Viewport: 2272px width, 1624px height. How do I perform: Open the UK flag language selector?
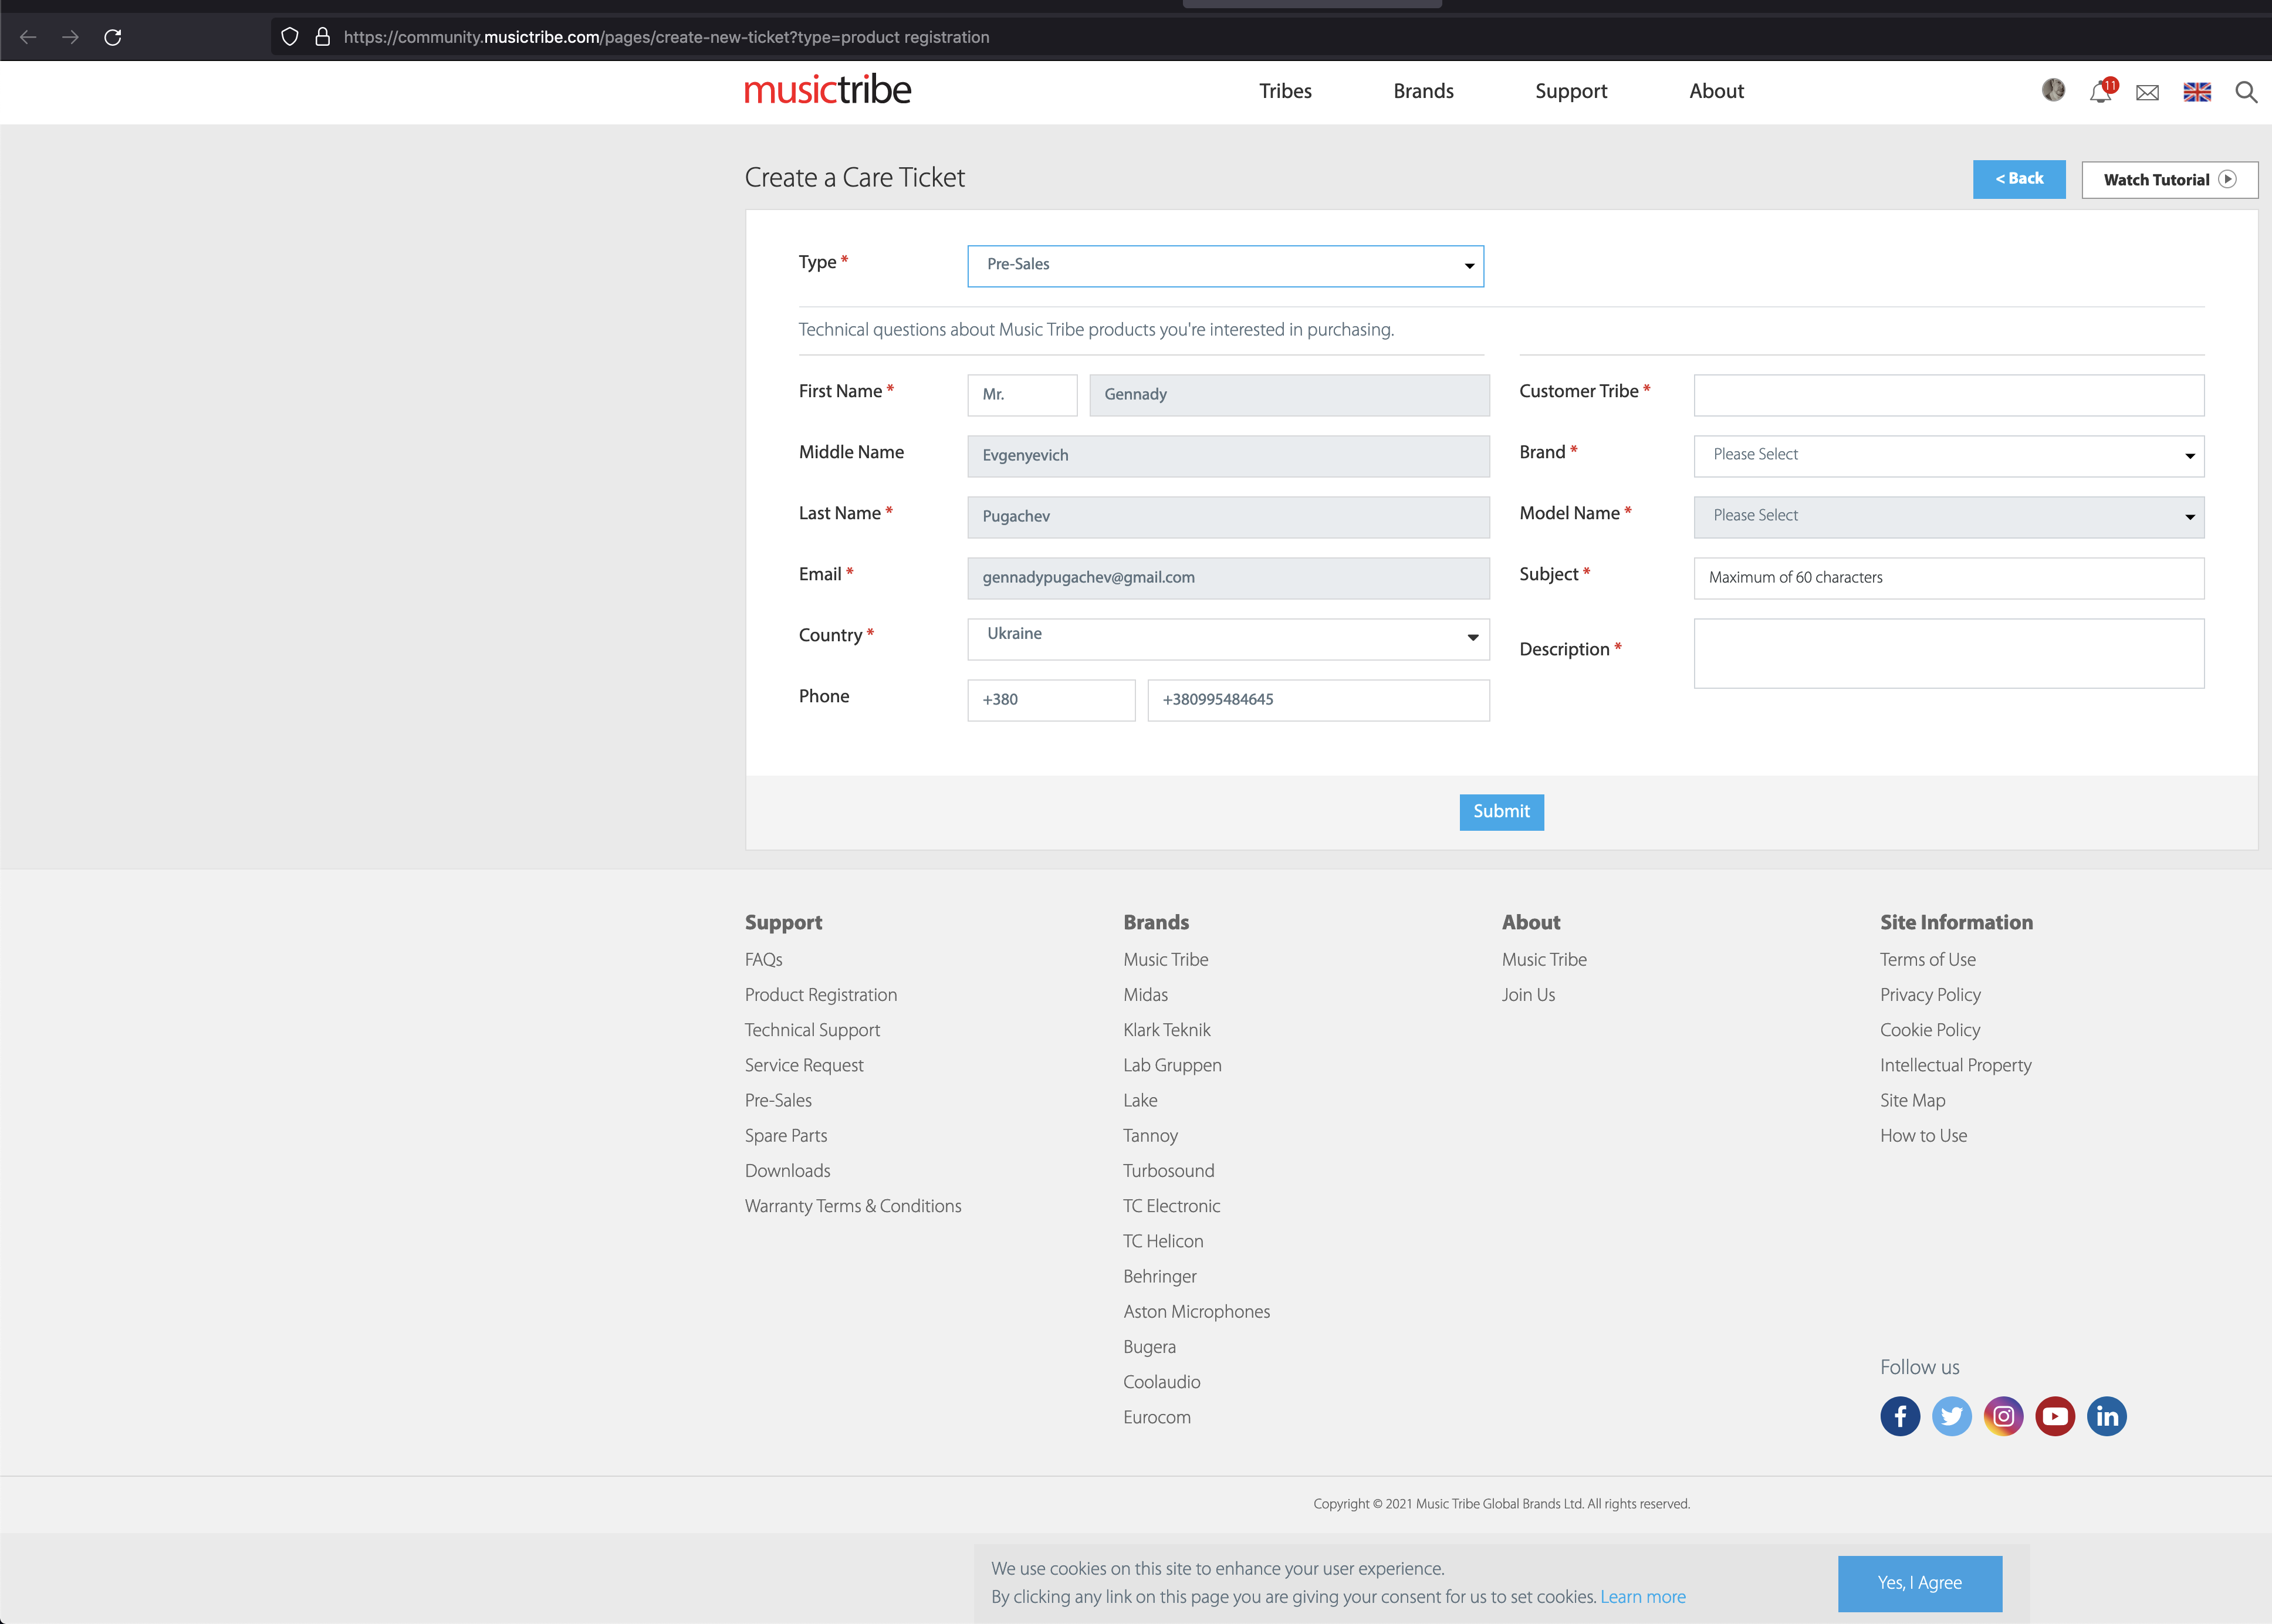point(2196,92)
